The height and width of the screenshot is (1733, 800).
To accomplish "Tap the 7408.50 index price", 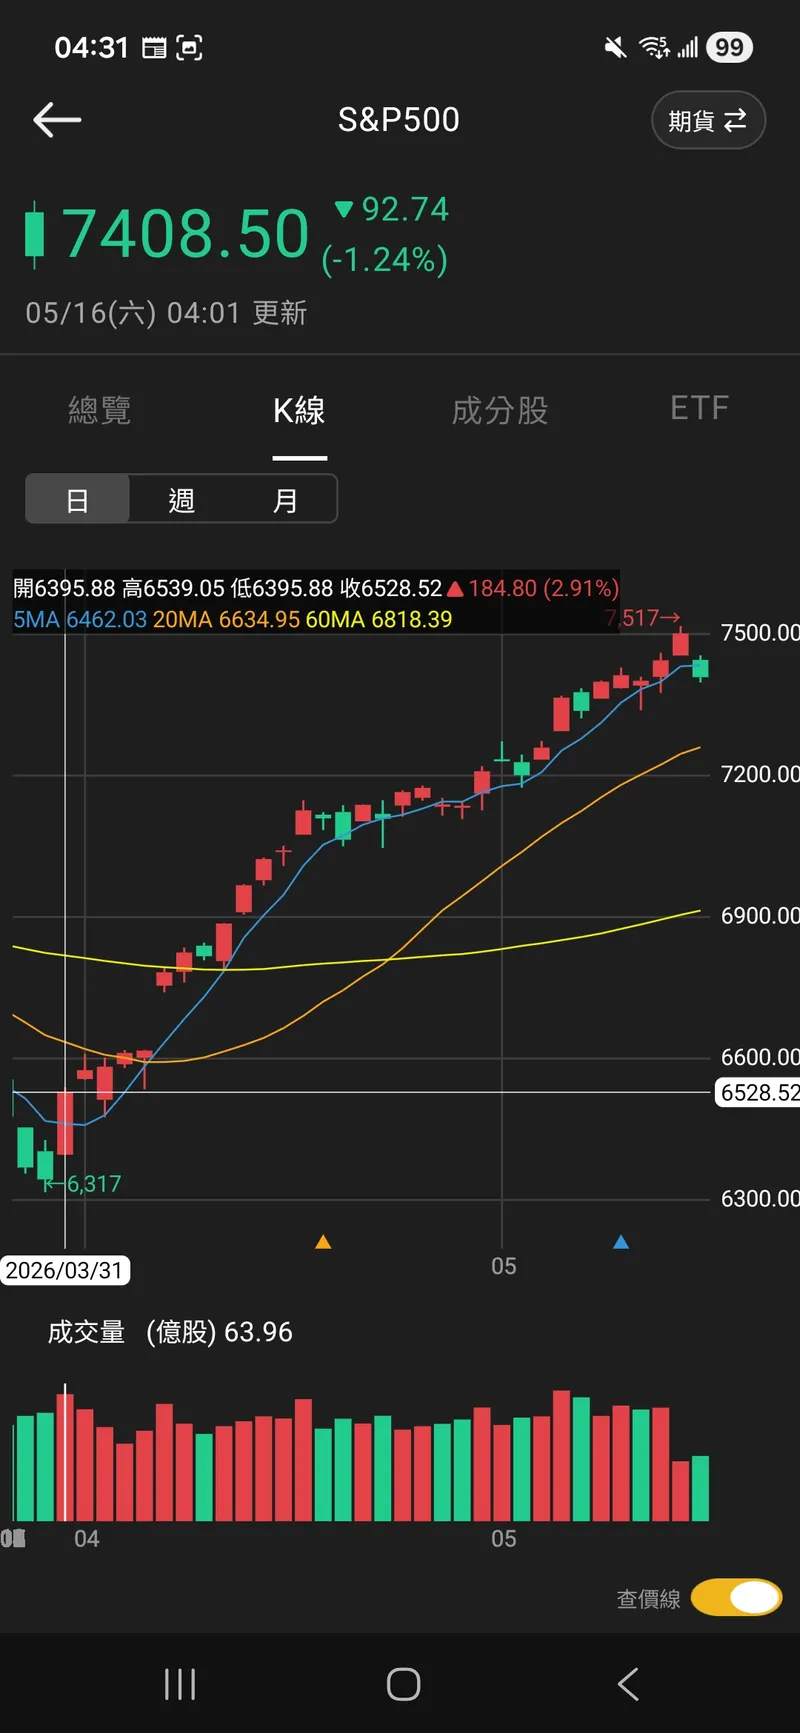I will pos(186,234).
